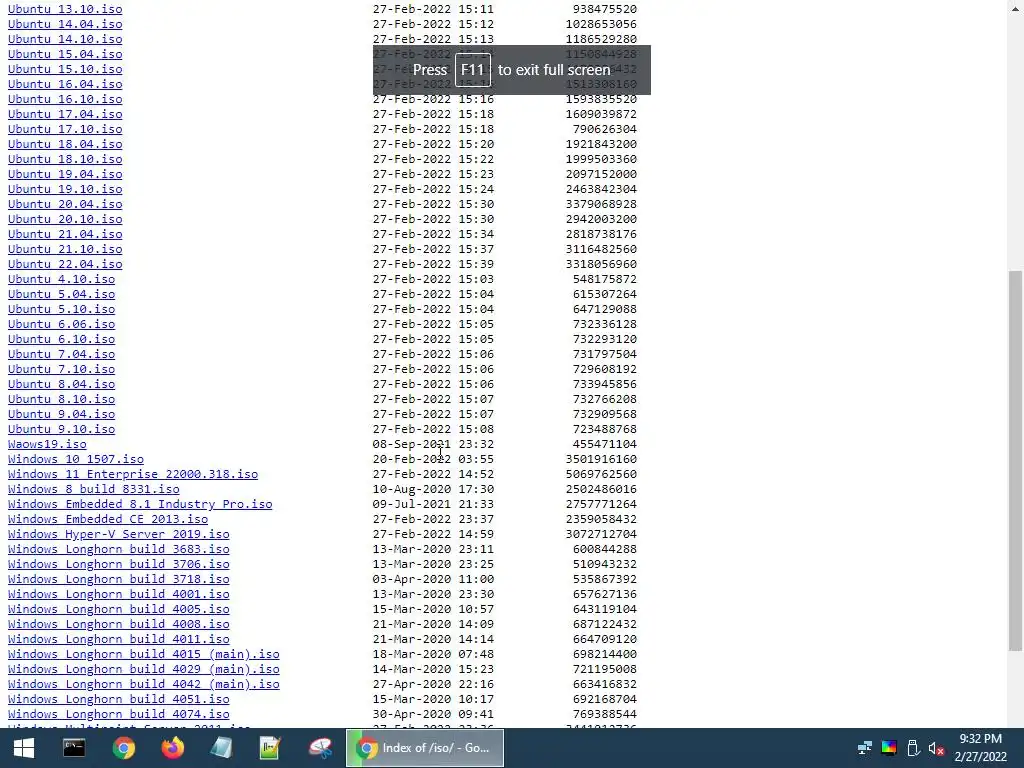Click the page's vertical scrollbar thumb
Screen dimensions: 1024x768
tap(1015, 460)
